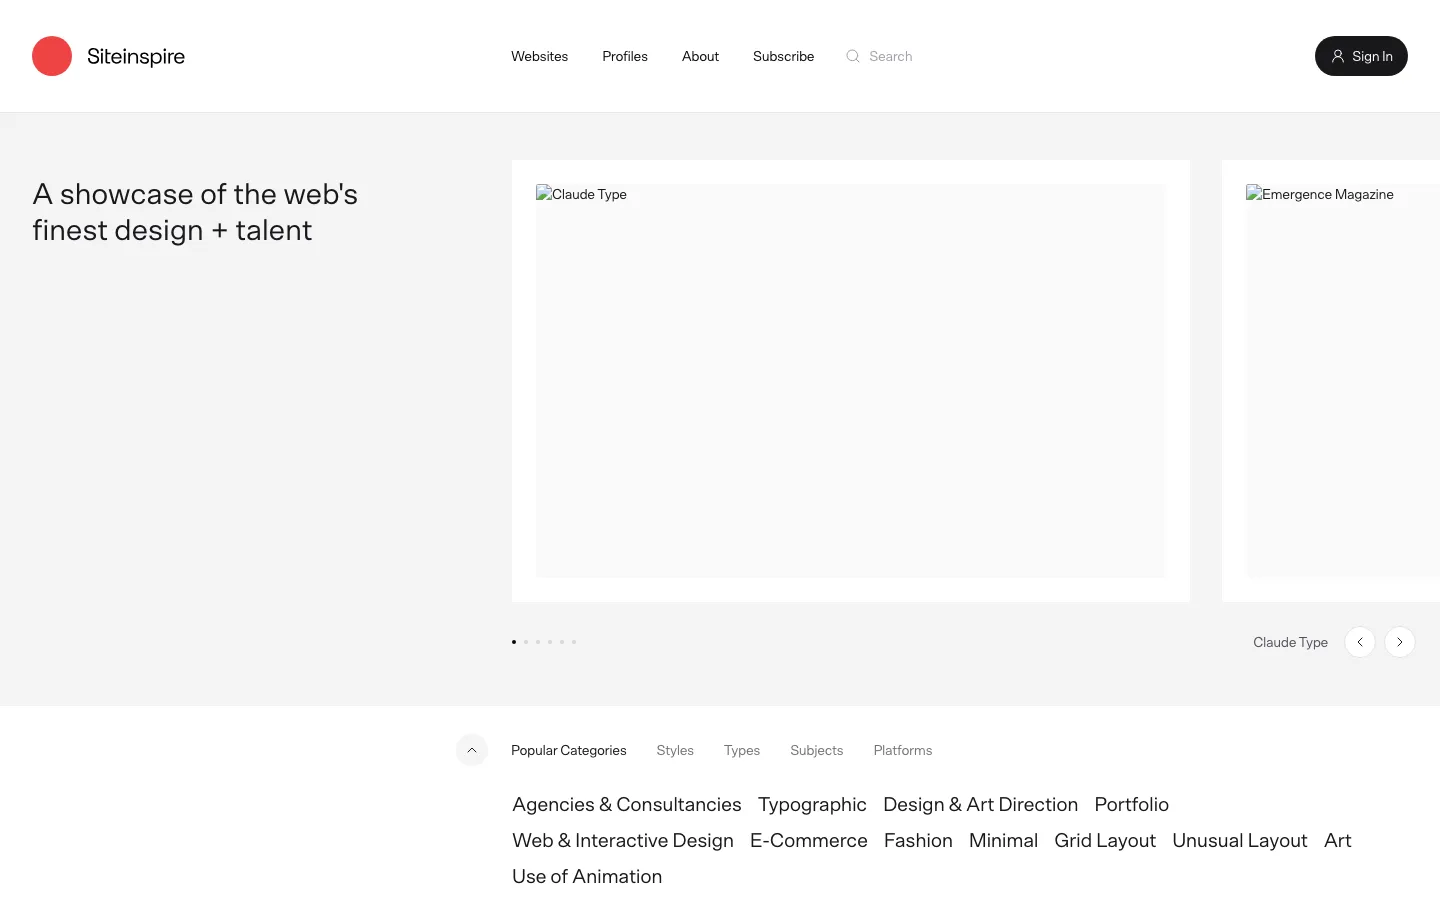Click the search magnifier icon
The width and height of the screenshot is (1440, 900).
(x=853, y=56)
